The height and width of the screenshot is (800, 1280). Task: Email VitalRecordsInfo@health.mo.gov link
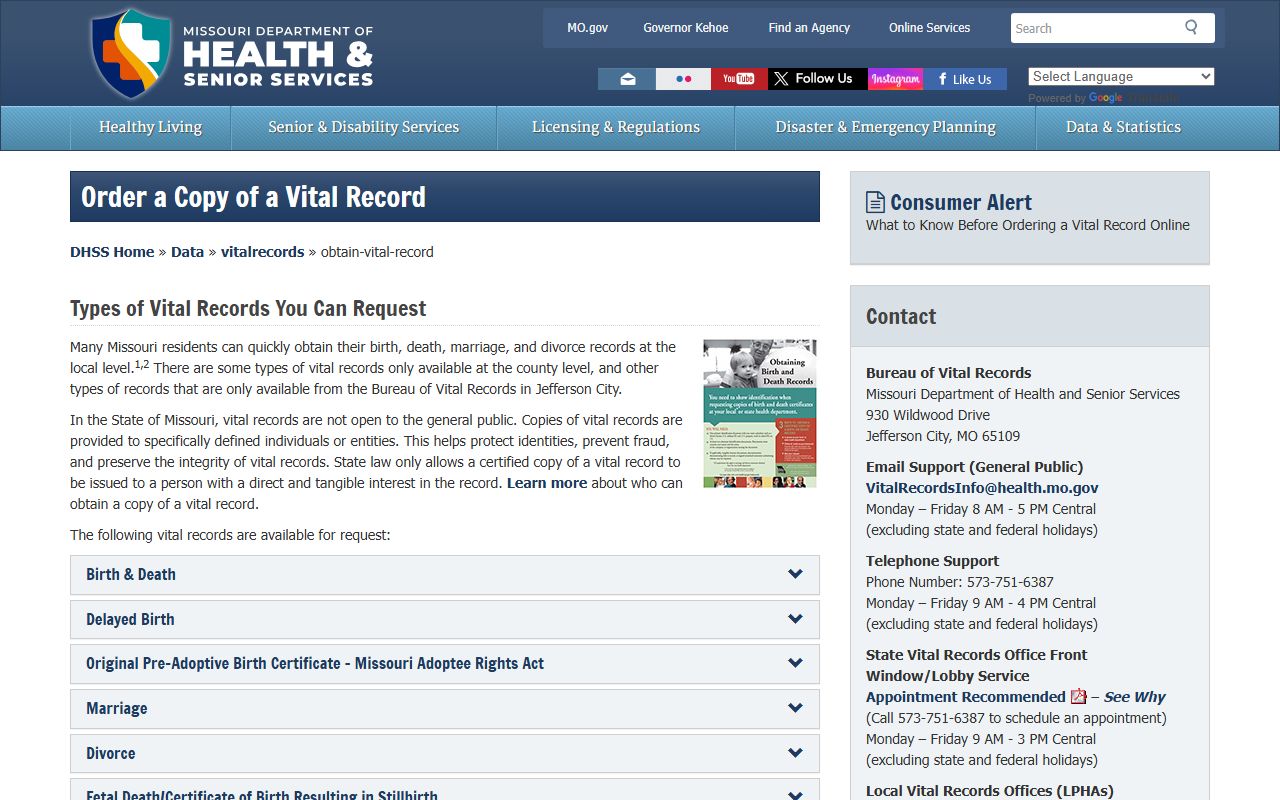(x=982, y=488)
